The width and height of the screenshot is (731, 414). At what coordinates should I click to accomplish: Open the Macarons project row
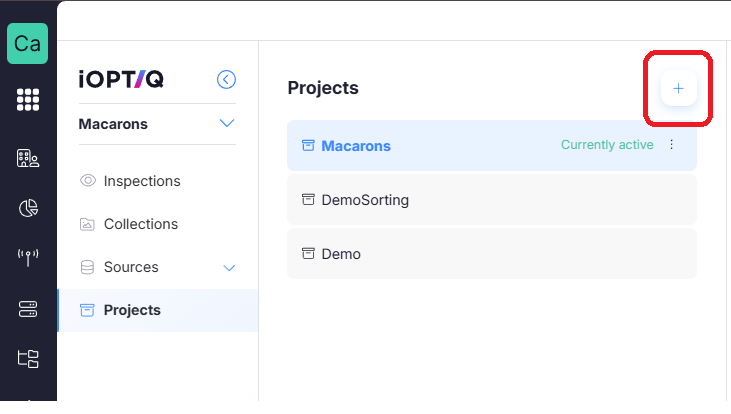tap(492, 145)
